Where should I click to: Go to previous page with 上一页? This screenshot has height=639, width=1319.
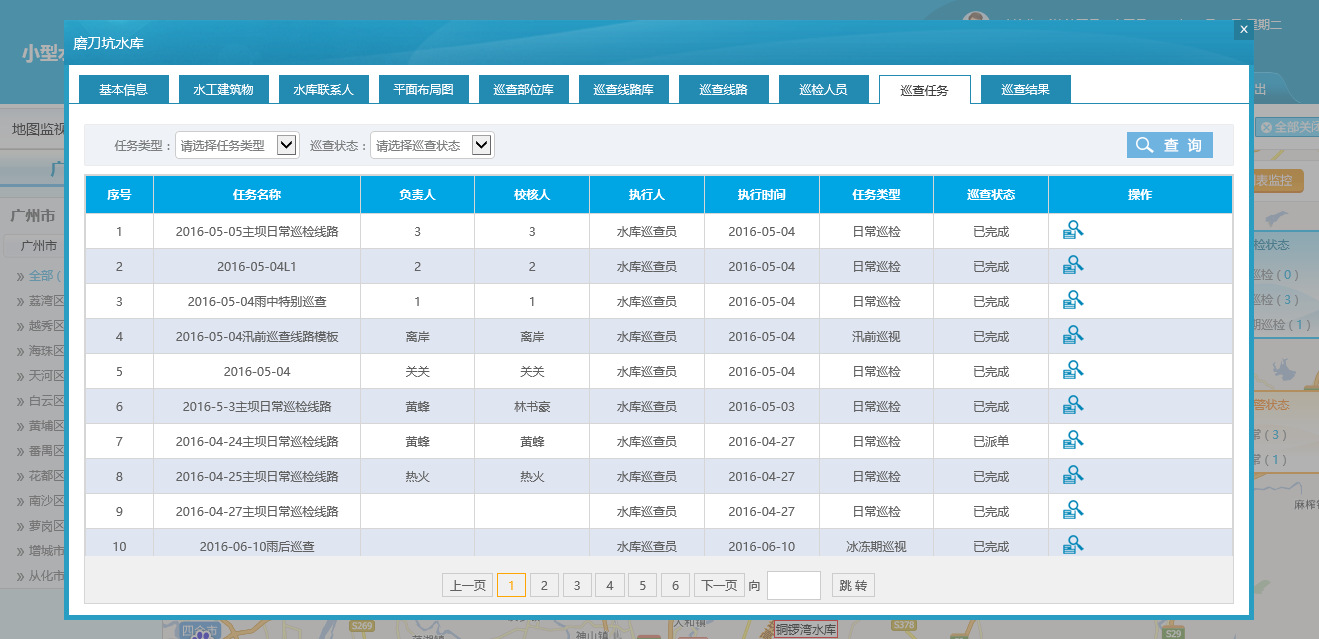tap(468, 586)
